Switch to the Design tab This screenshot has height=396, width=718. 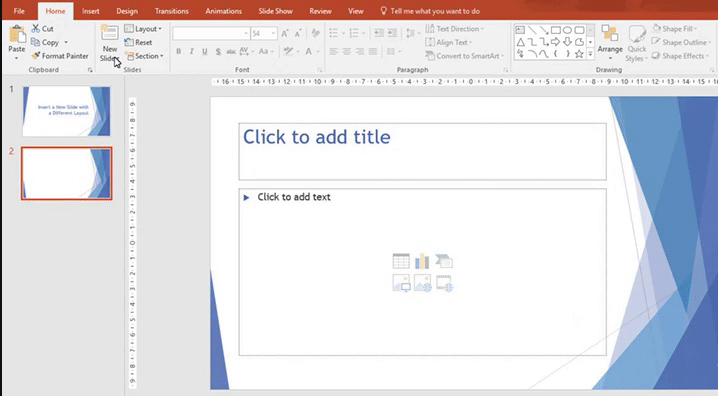[127, 11]
